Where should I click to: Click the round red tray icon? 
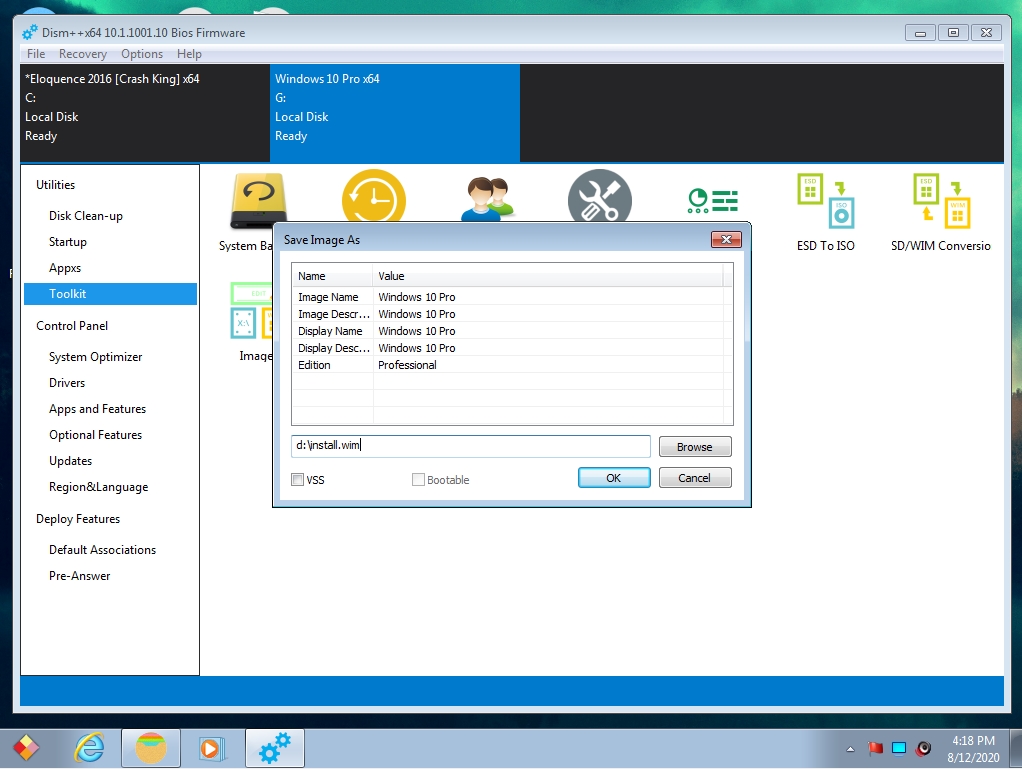click(923, 748)
